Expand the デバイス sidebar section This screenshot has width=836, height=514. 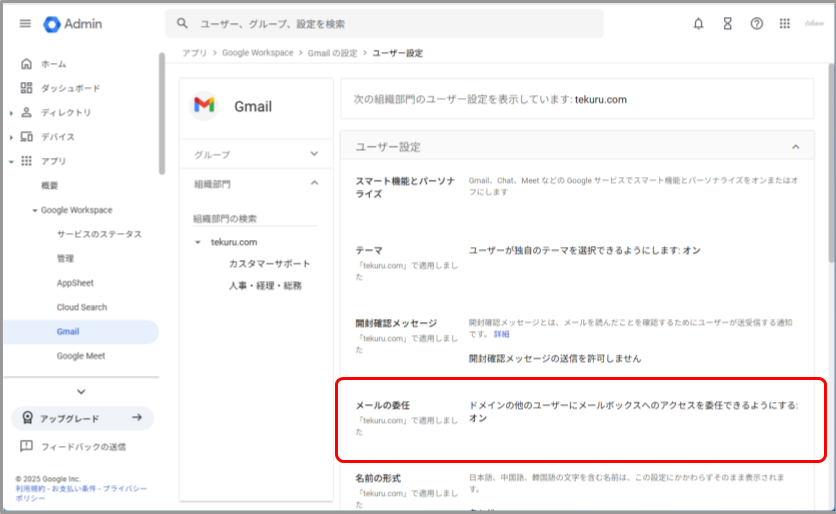coord(11,137)
